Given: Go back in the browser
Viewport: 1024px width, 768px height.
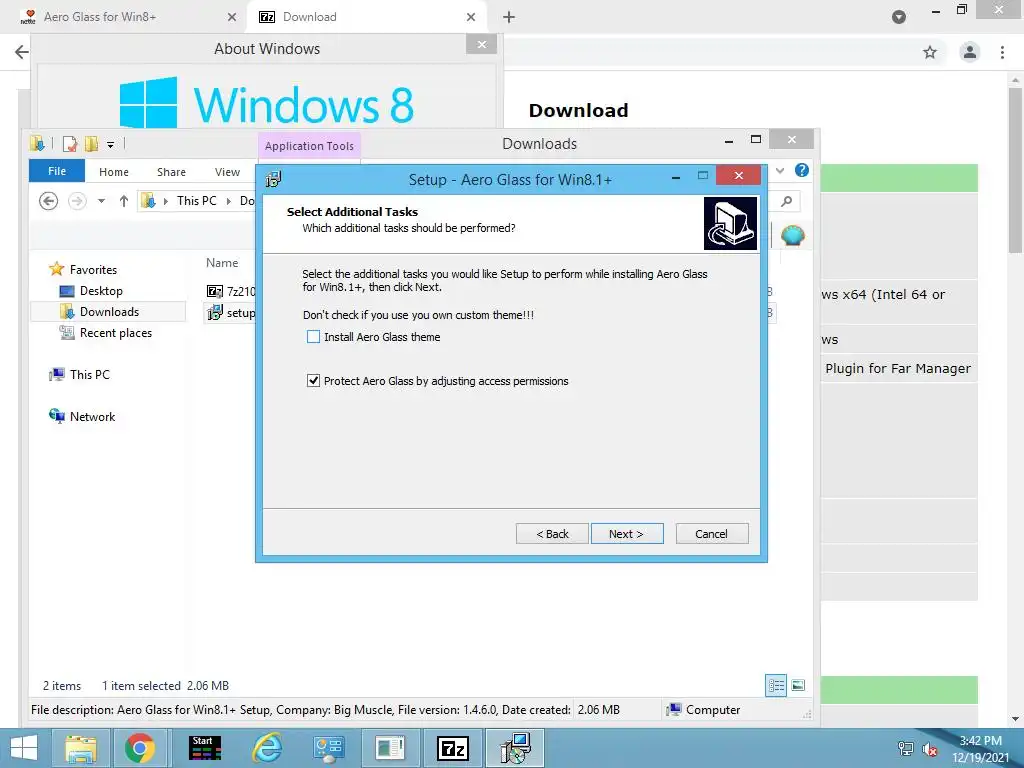Looking at the screenshot, I should [22, 52].
